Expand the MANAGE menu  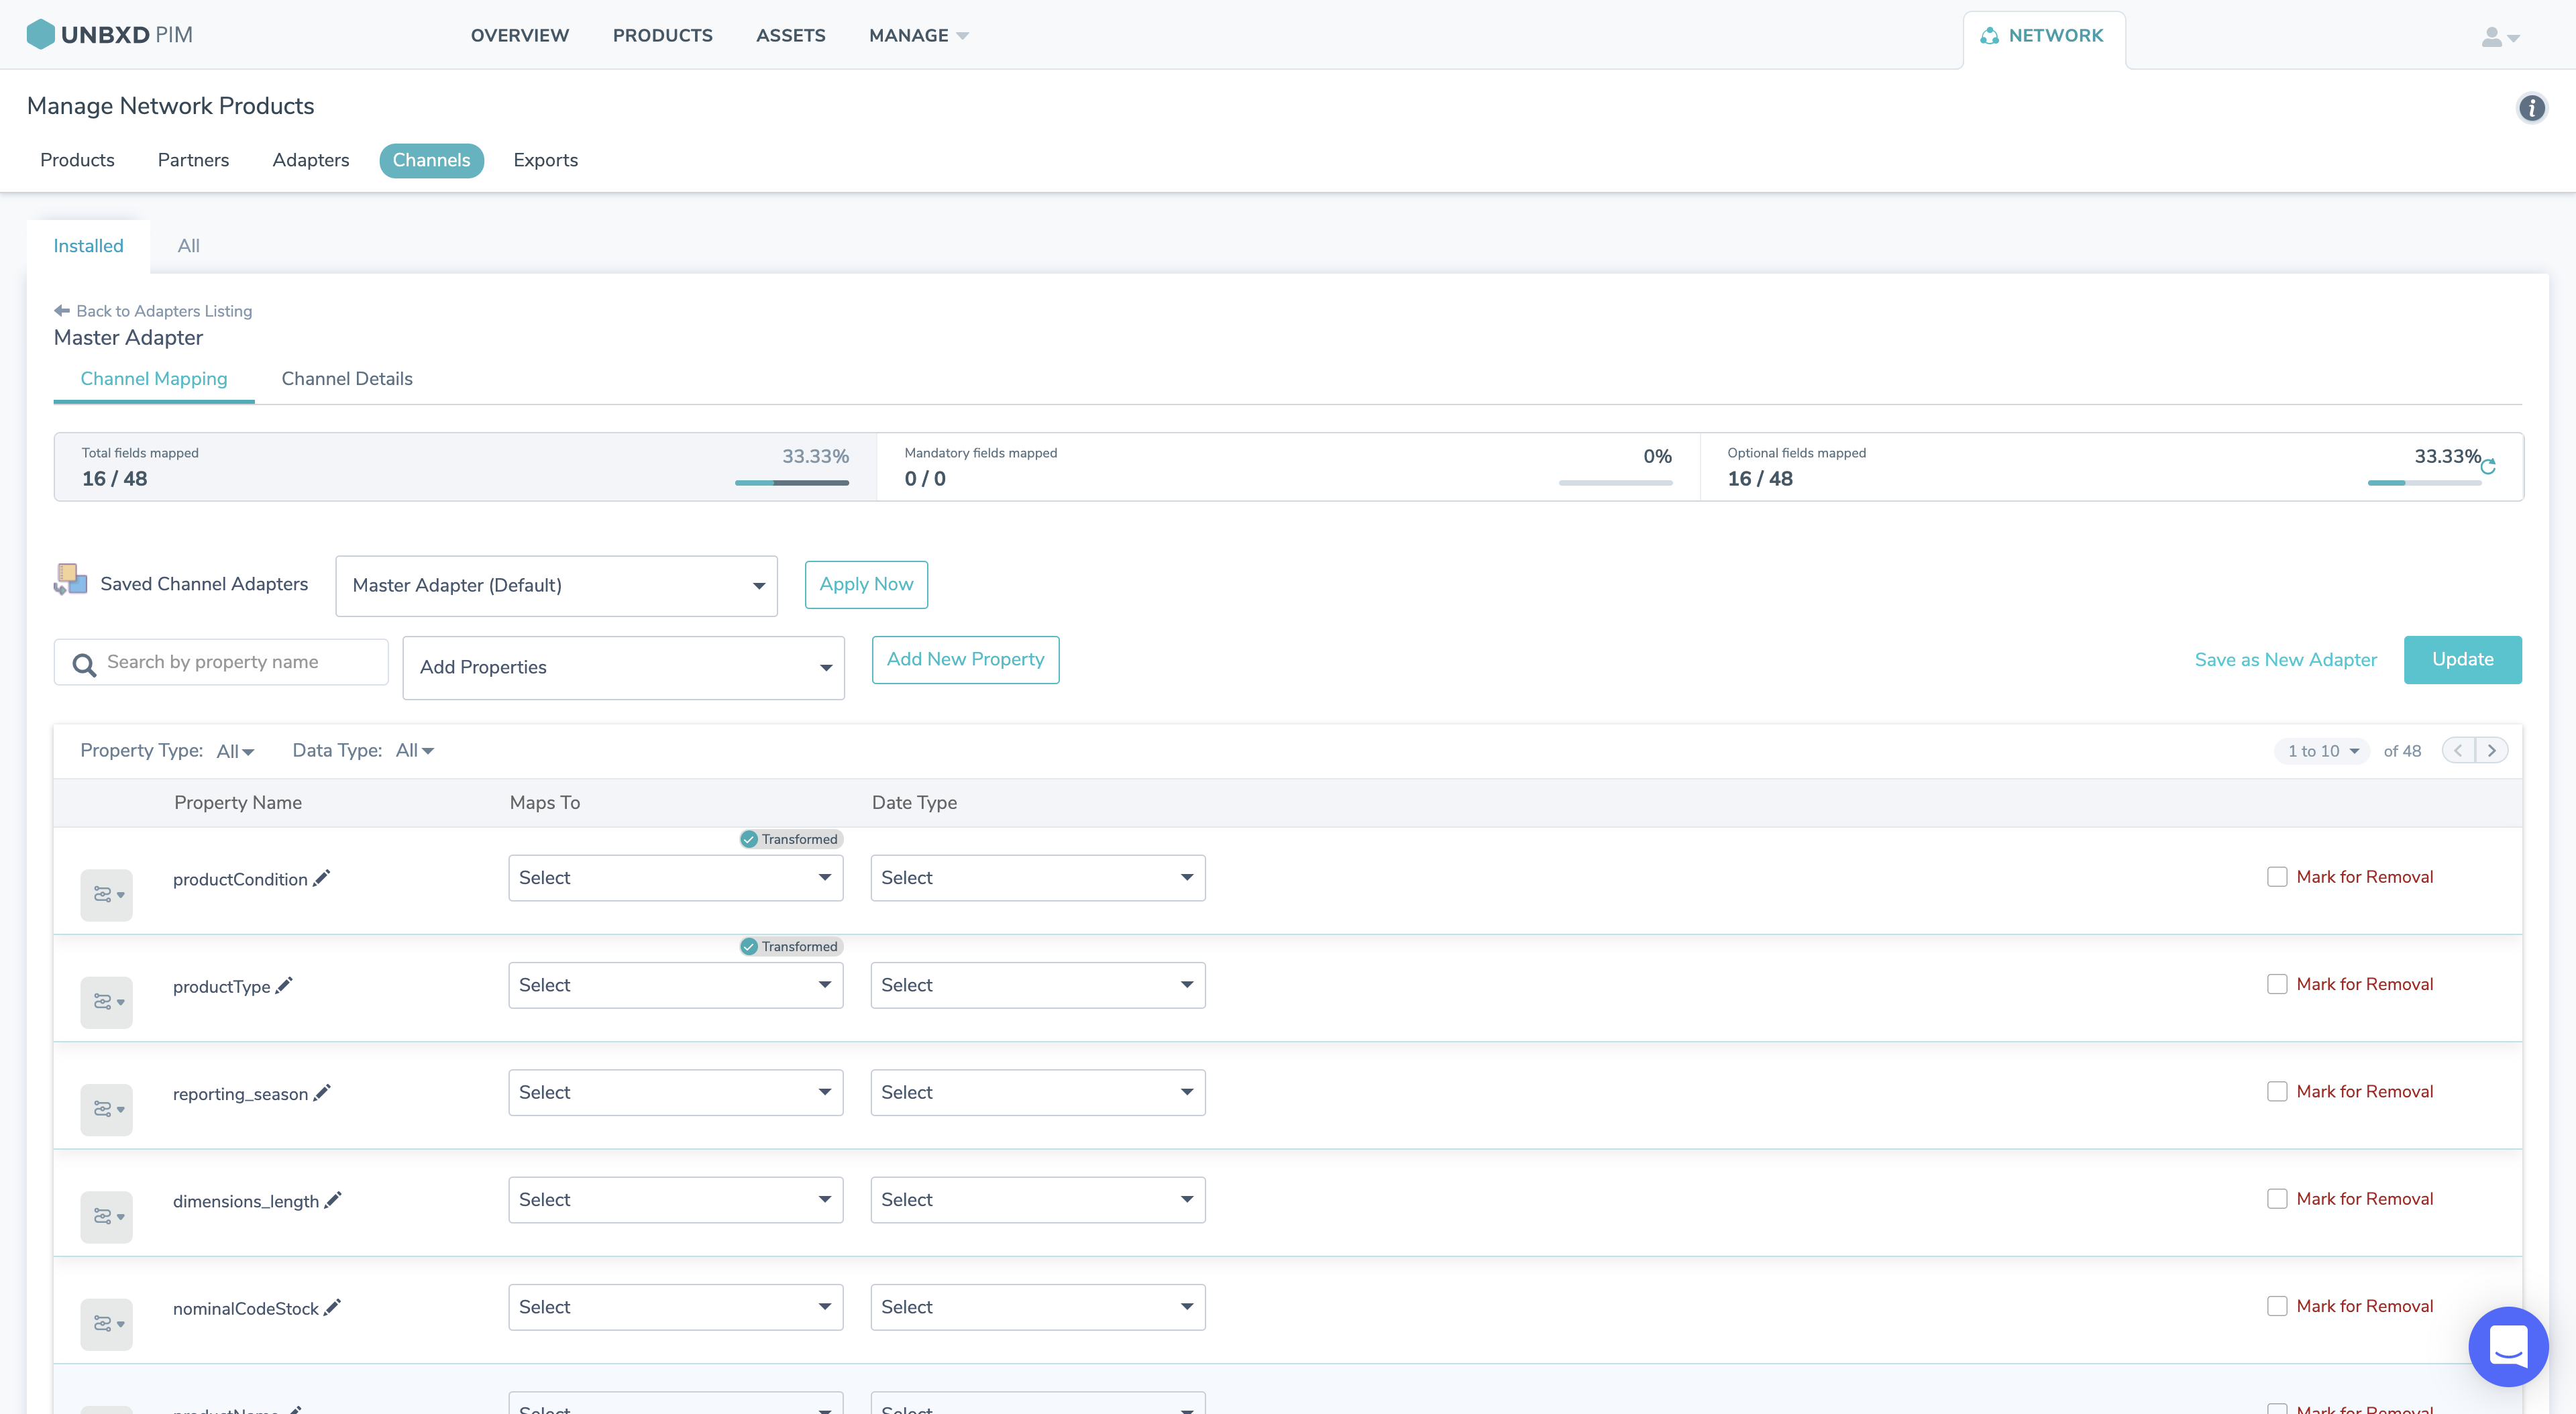[918, 36]
